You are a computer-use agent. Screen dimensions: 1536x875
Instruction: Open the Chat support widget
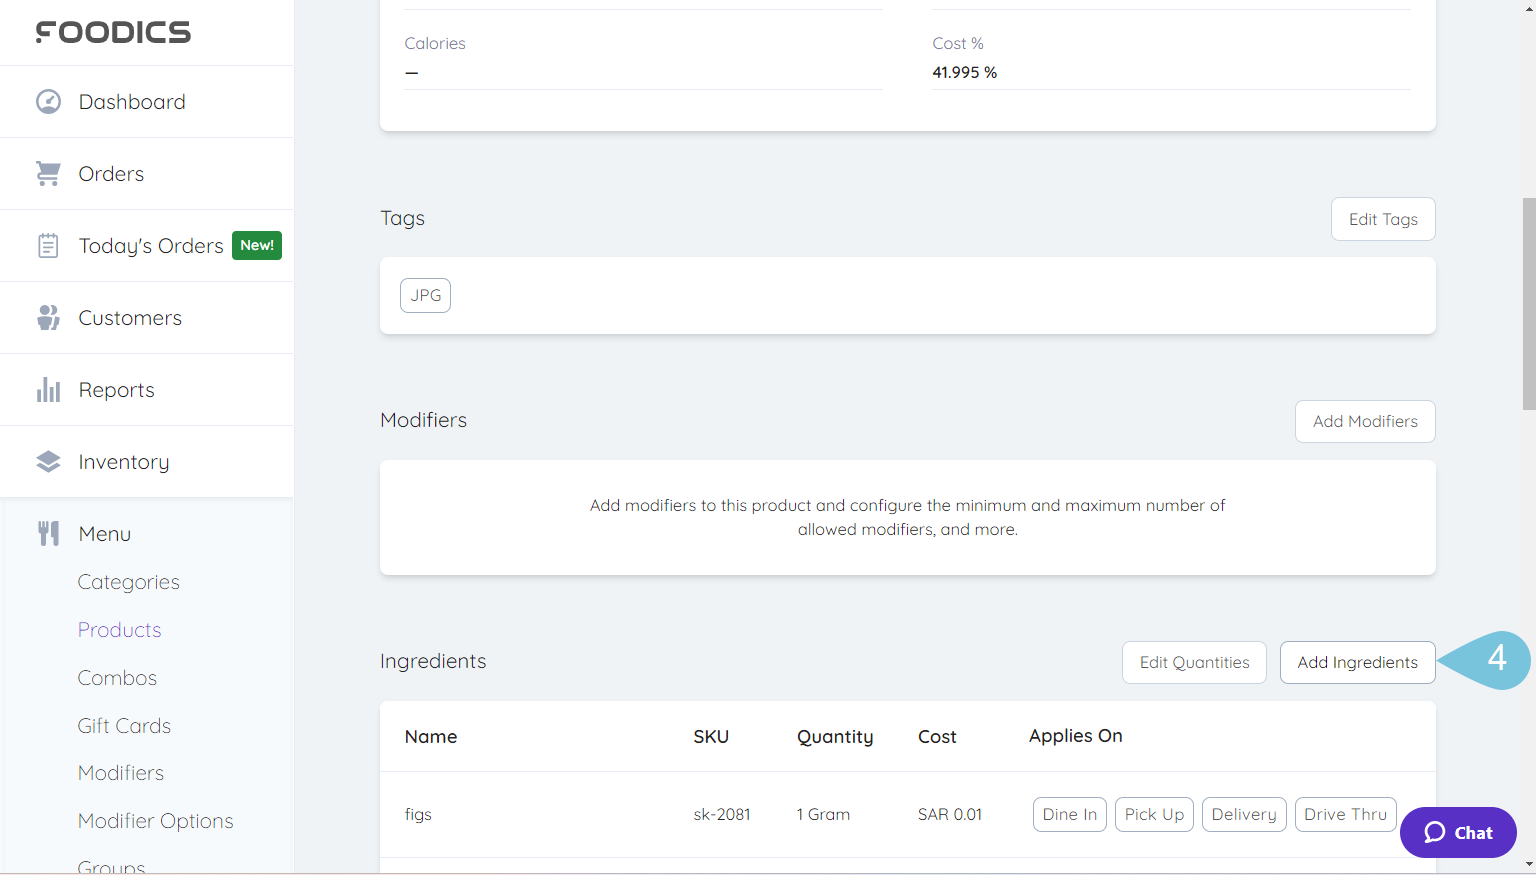point(1458,832)
